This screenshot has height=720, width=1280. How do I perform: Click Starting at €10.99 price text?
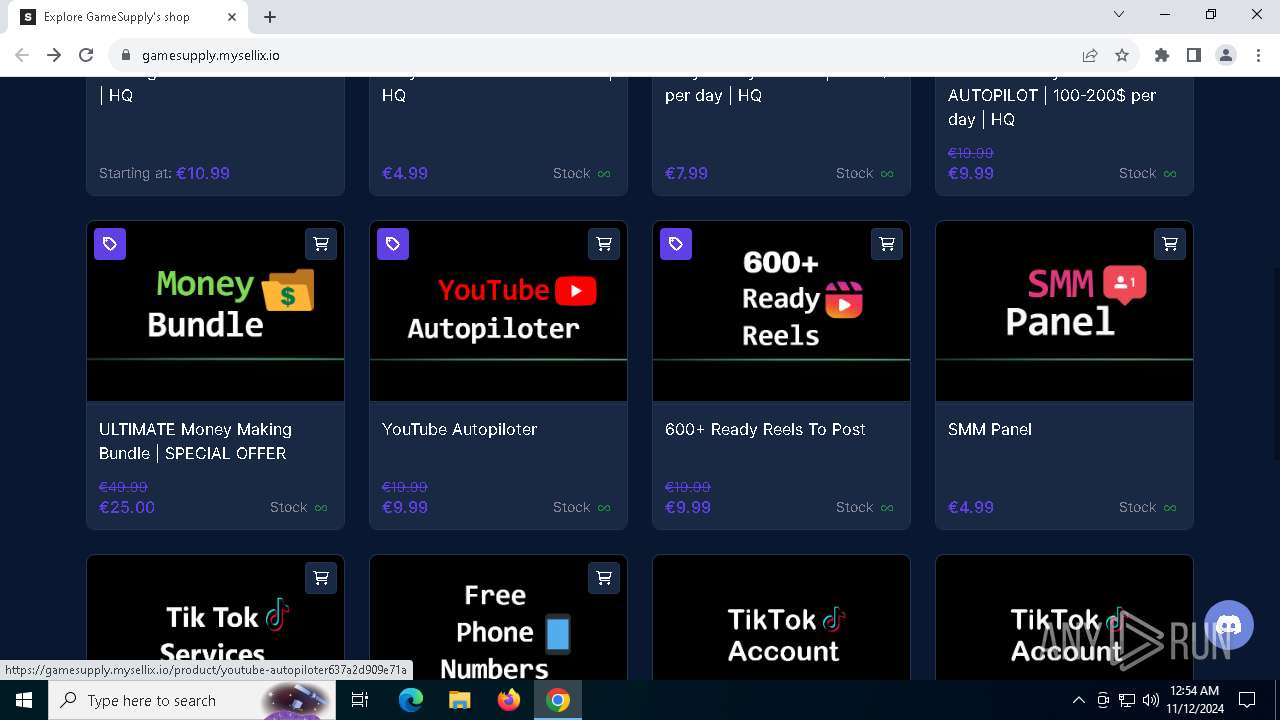pyautogui.click(x=164, y=173)
